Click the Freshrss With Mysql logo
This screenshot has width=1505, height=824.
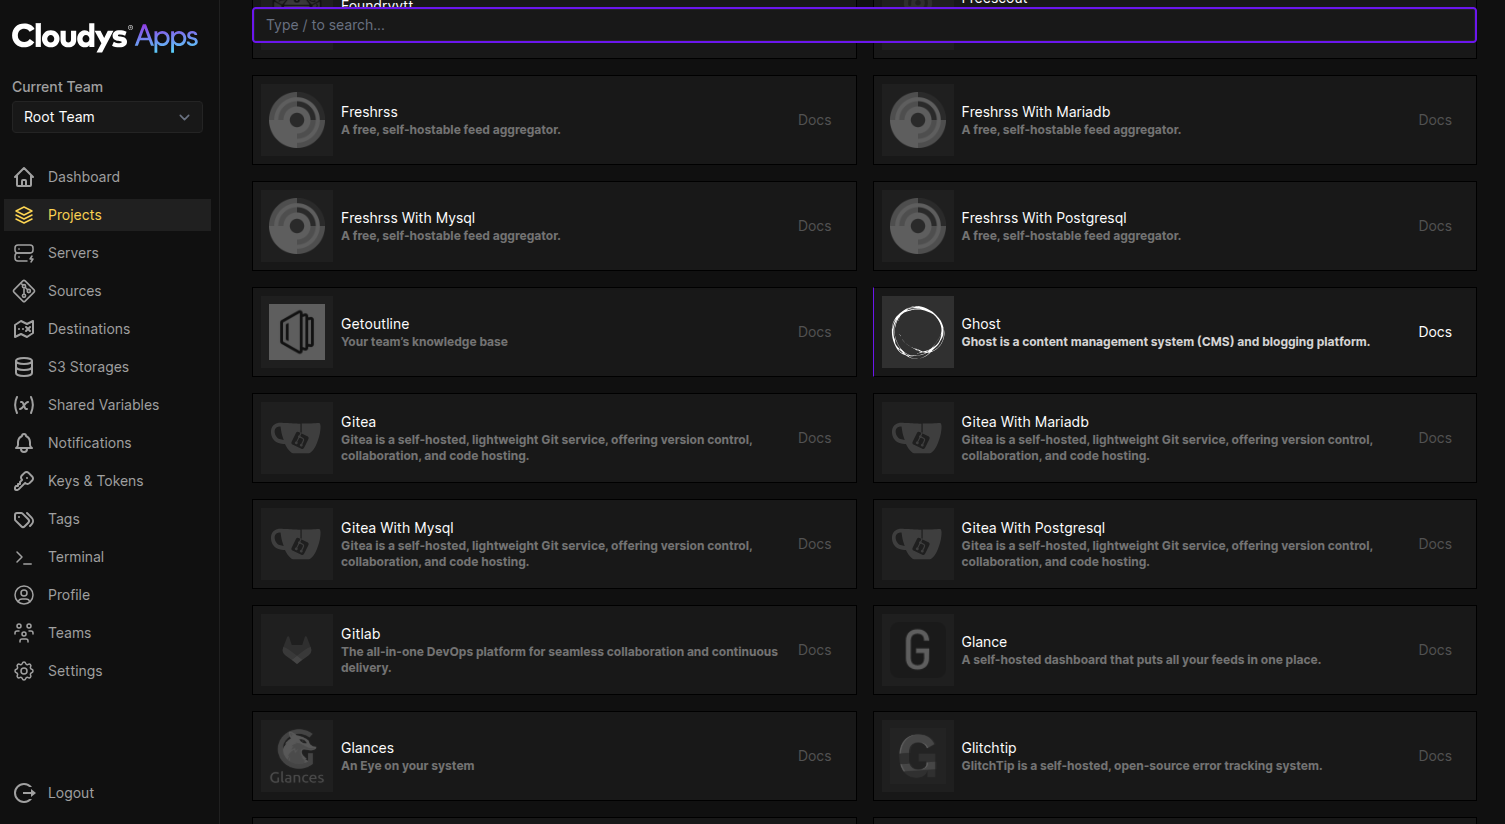click(x=297, y=226)
